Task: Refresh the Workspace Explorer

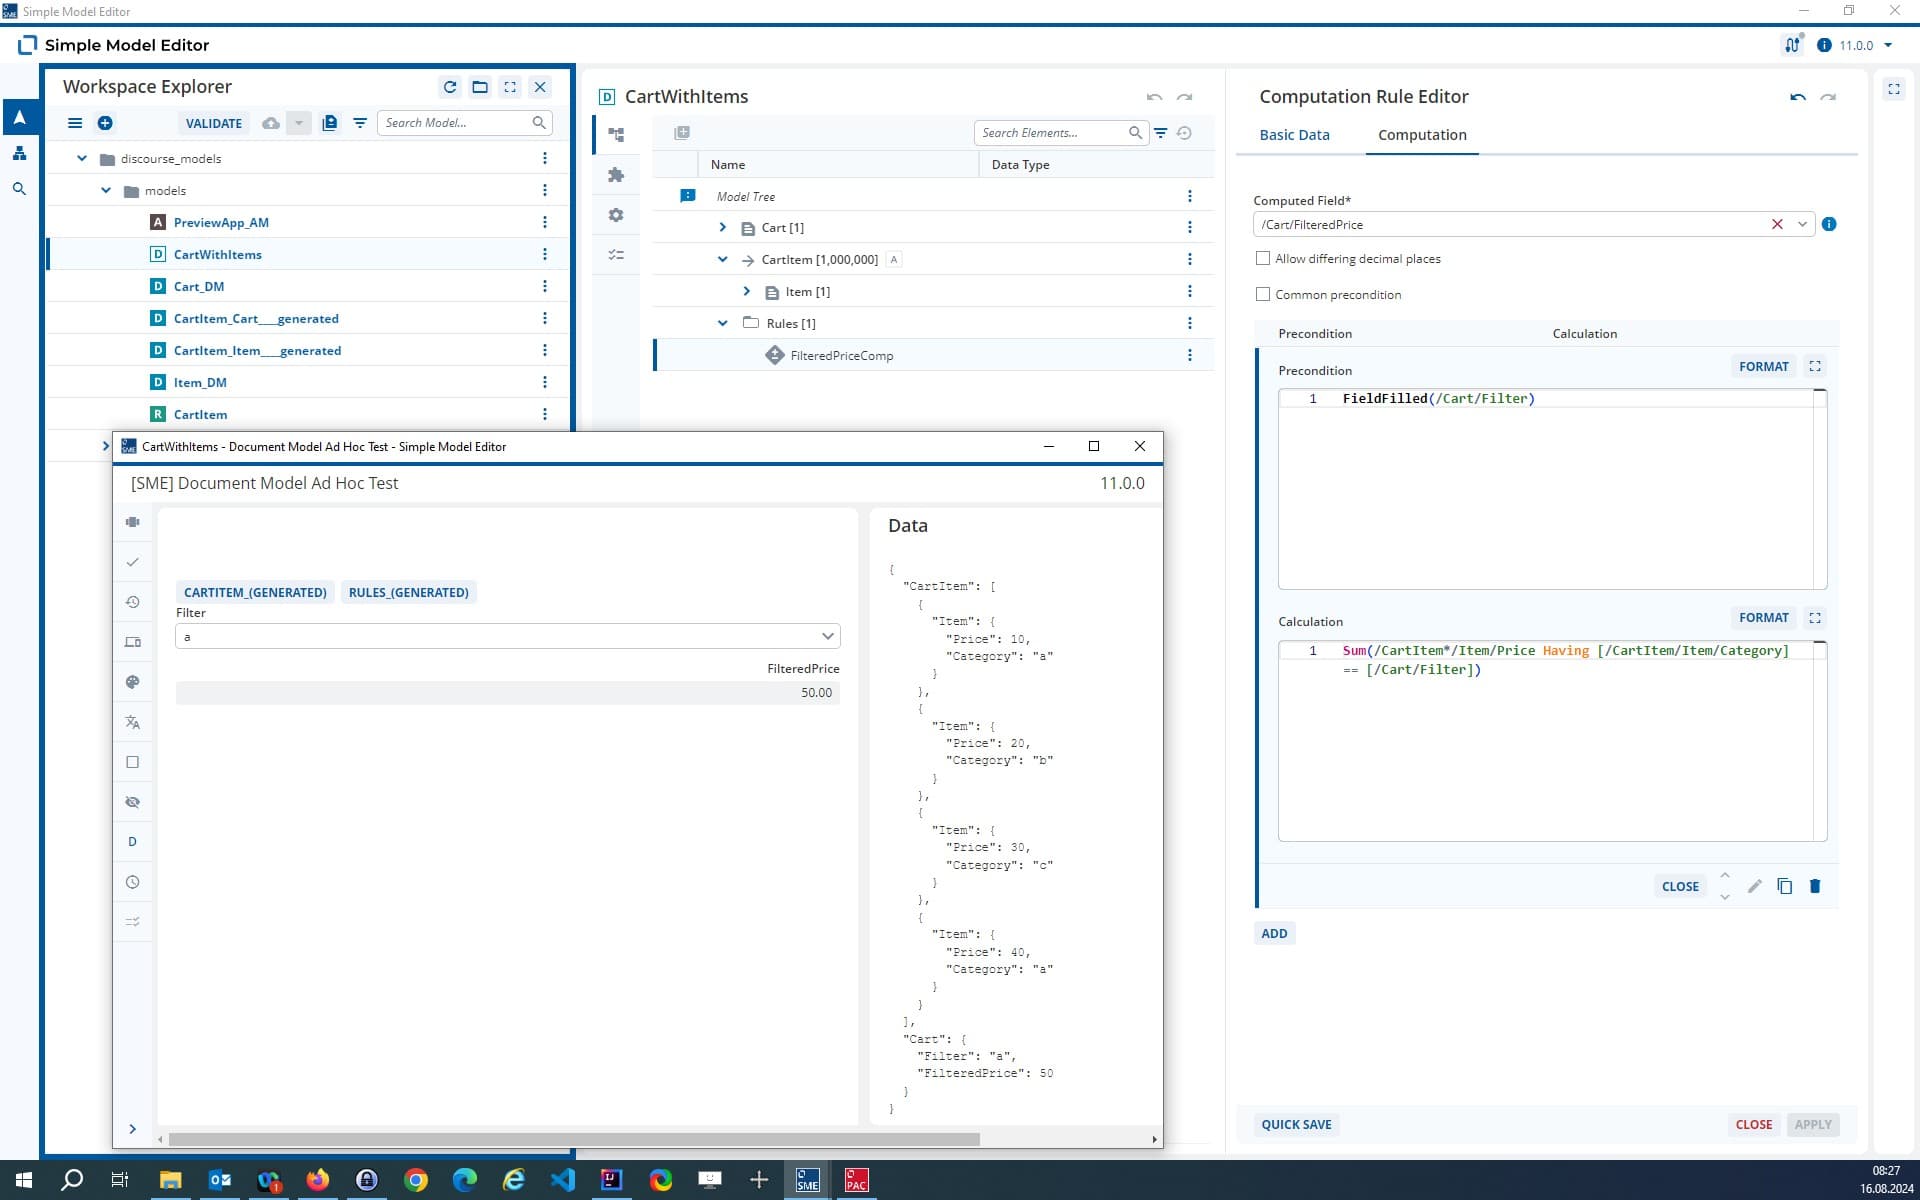Action: click(x=450, y=87)
